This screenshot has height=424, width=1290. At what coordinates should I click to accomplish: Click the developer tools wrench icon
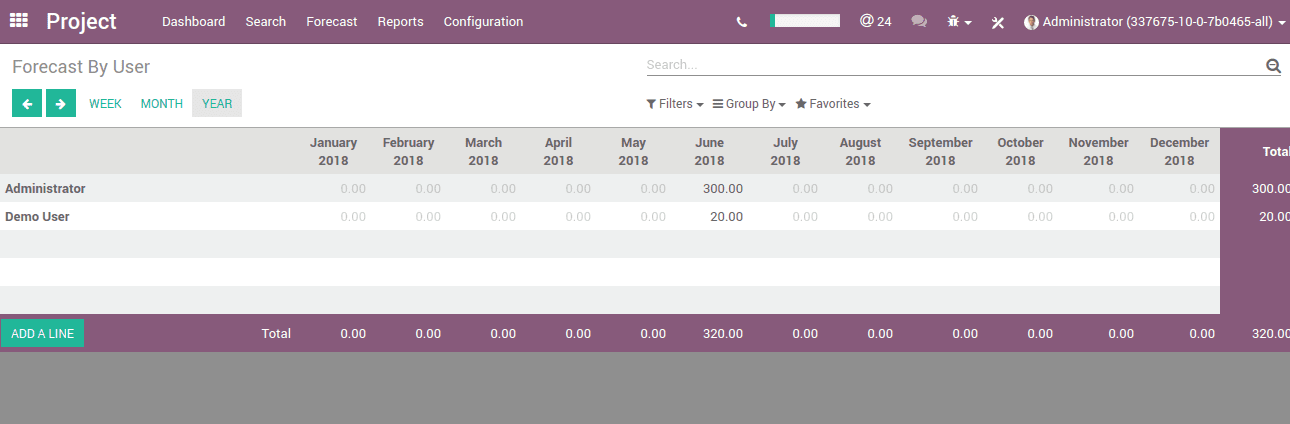(x=997, y=22)
